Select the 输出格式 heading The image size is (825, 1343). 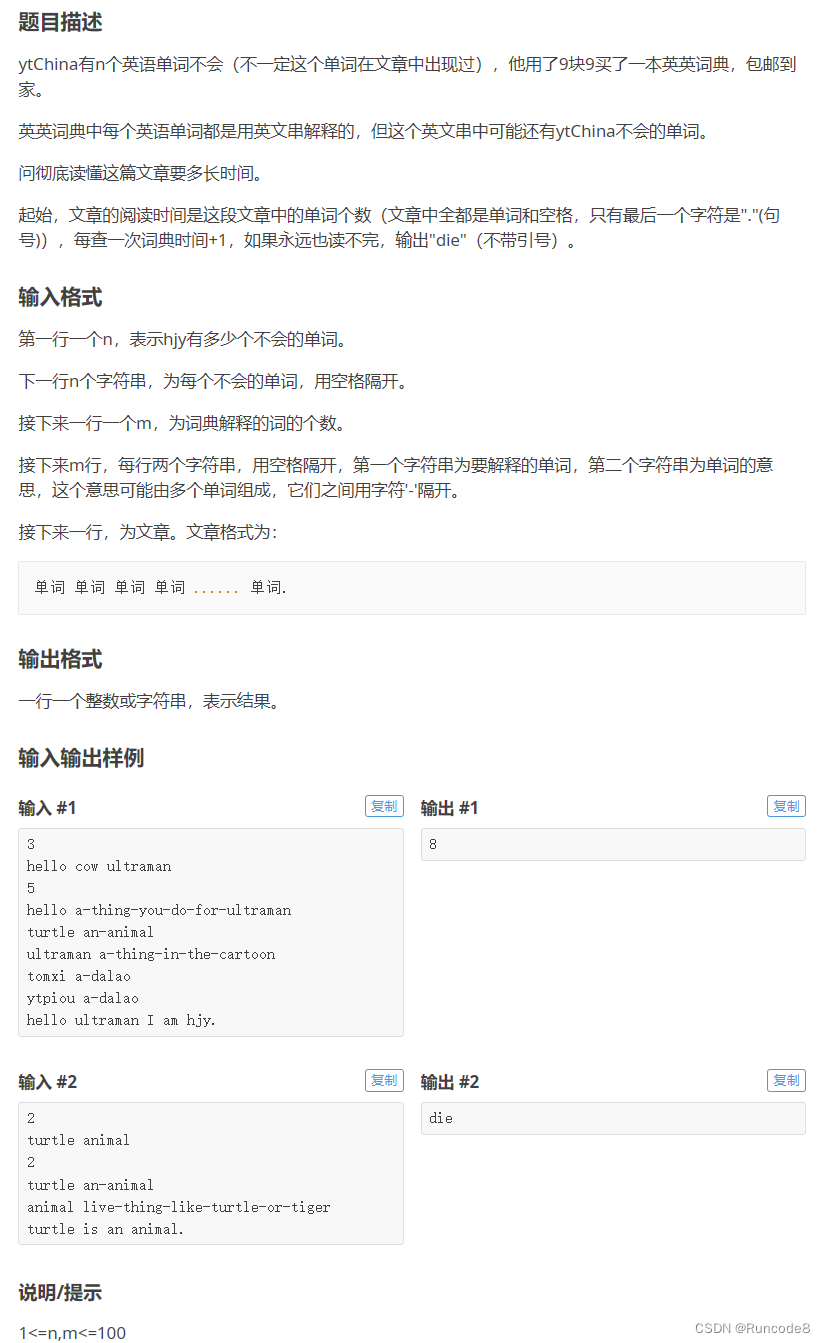point(60,659)
